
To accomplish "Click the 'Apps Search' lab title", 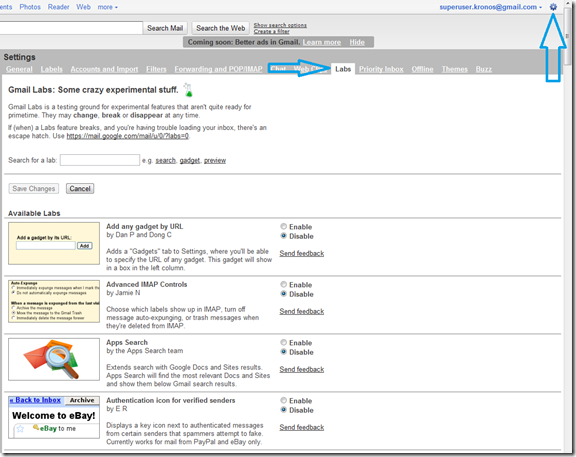I will [x=127, y=342].
